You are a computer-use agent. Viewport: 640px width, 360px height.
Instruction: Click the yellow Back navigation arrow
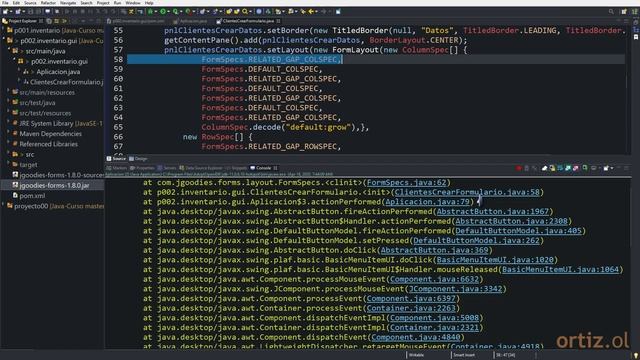coord(311,11)
